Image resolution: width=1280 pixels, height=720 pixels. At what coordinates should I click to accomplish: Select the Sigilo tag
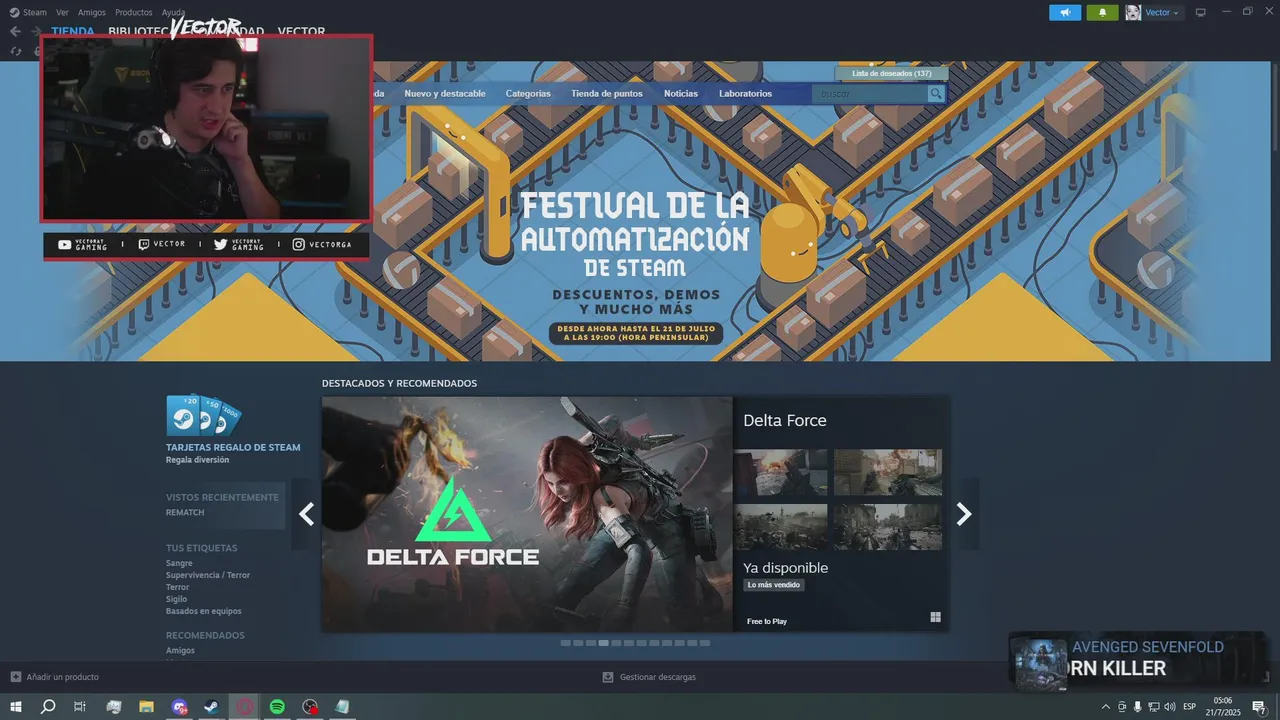(x=176, y=599)
